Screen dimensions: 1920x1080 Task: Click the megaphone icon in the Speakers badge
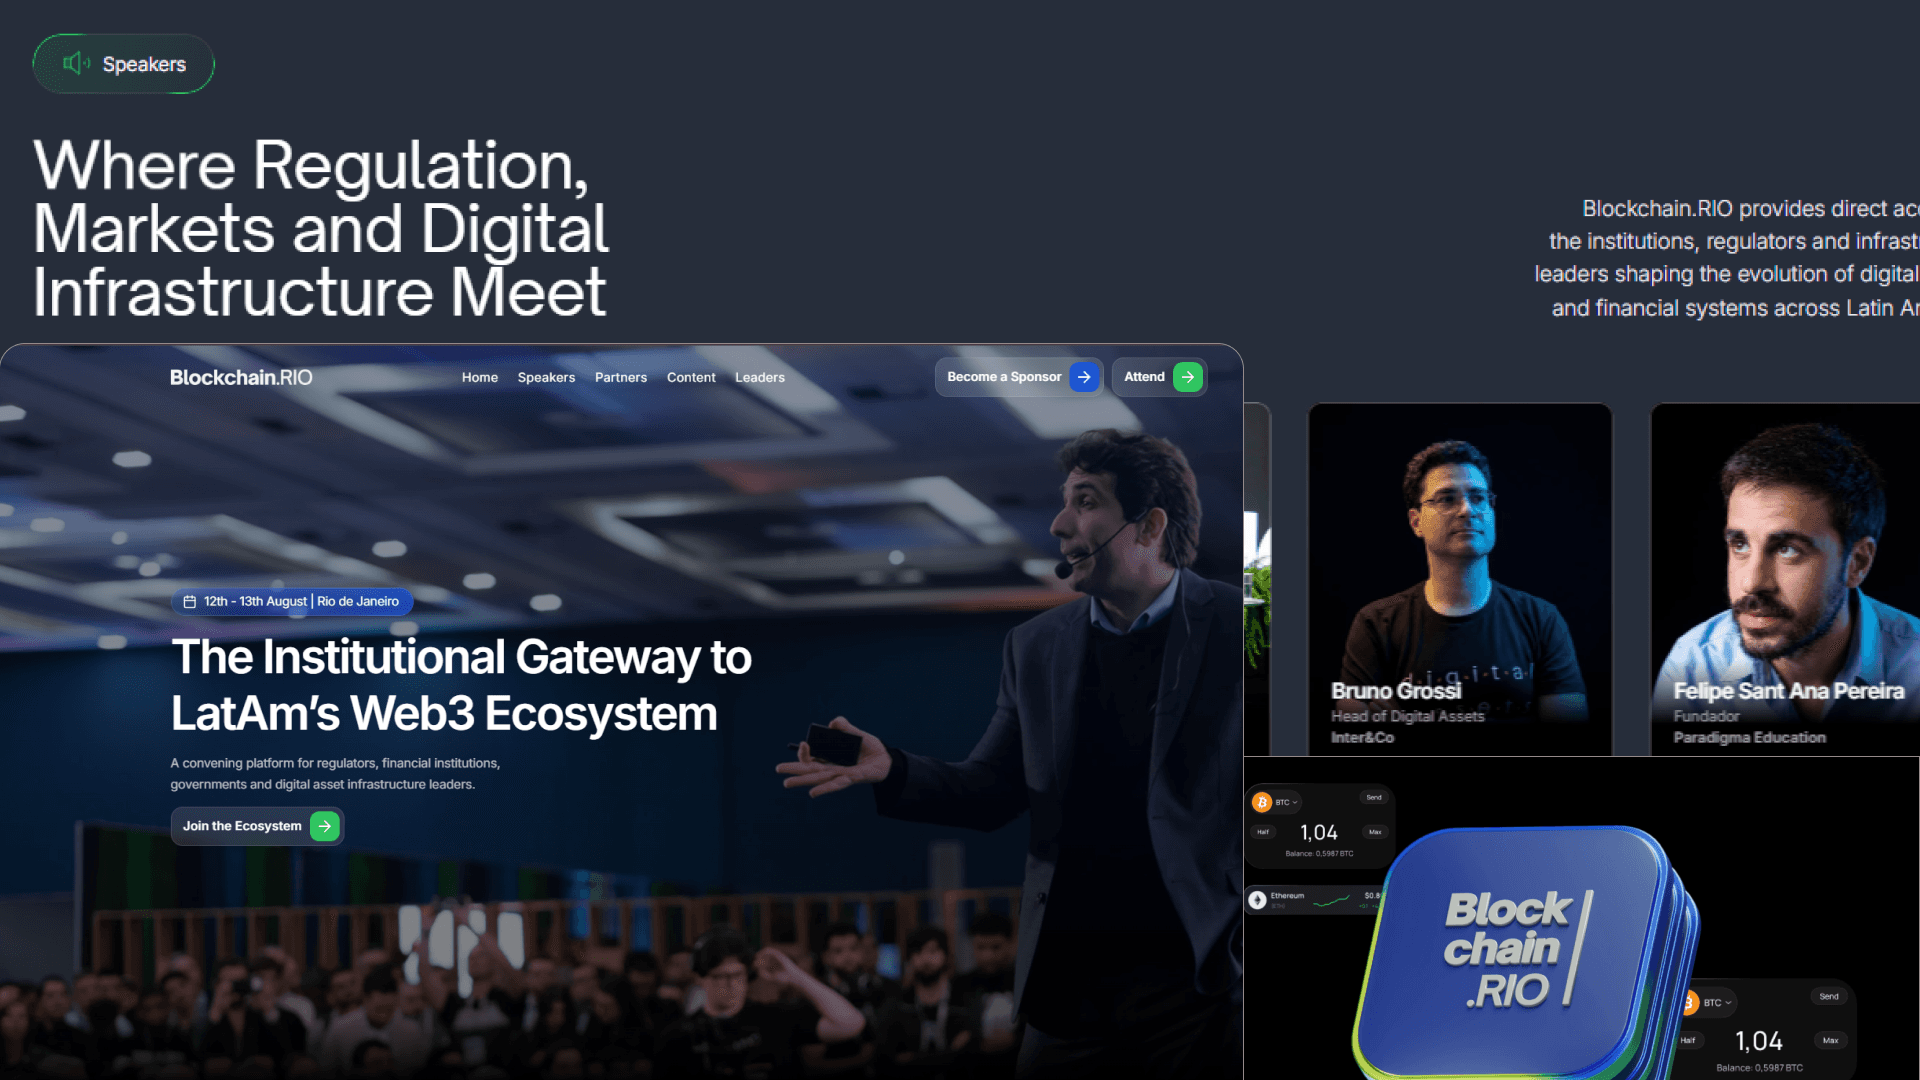(76, 64)
